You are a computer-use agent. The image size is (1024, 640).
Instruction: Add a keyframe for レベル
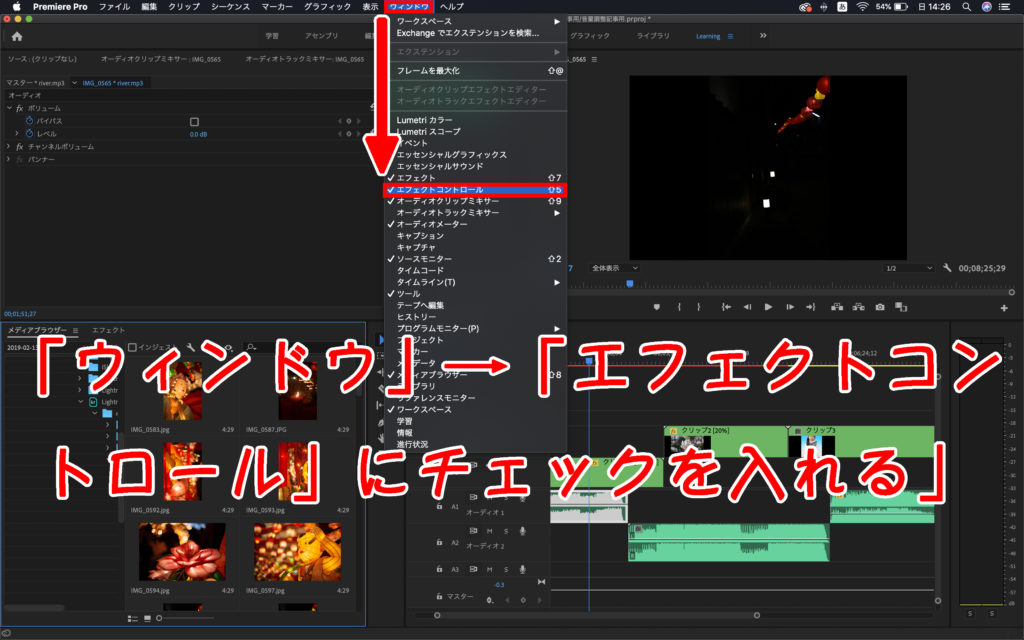(x=349, y=134)
